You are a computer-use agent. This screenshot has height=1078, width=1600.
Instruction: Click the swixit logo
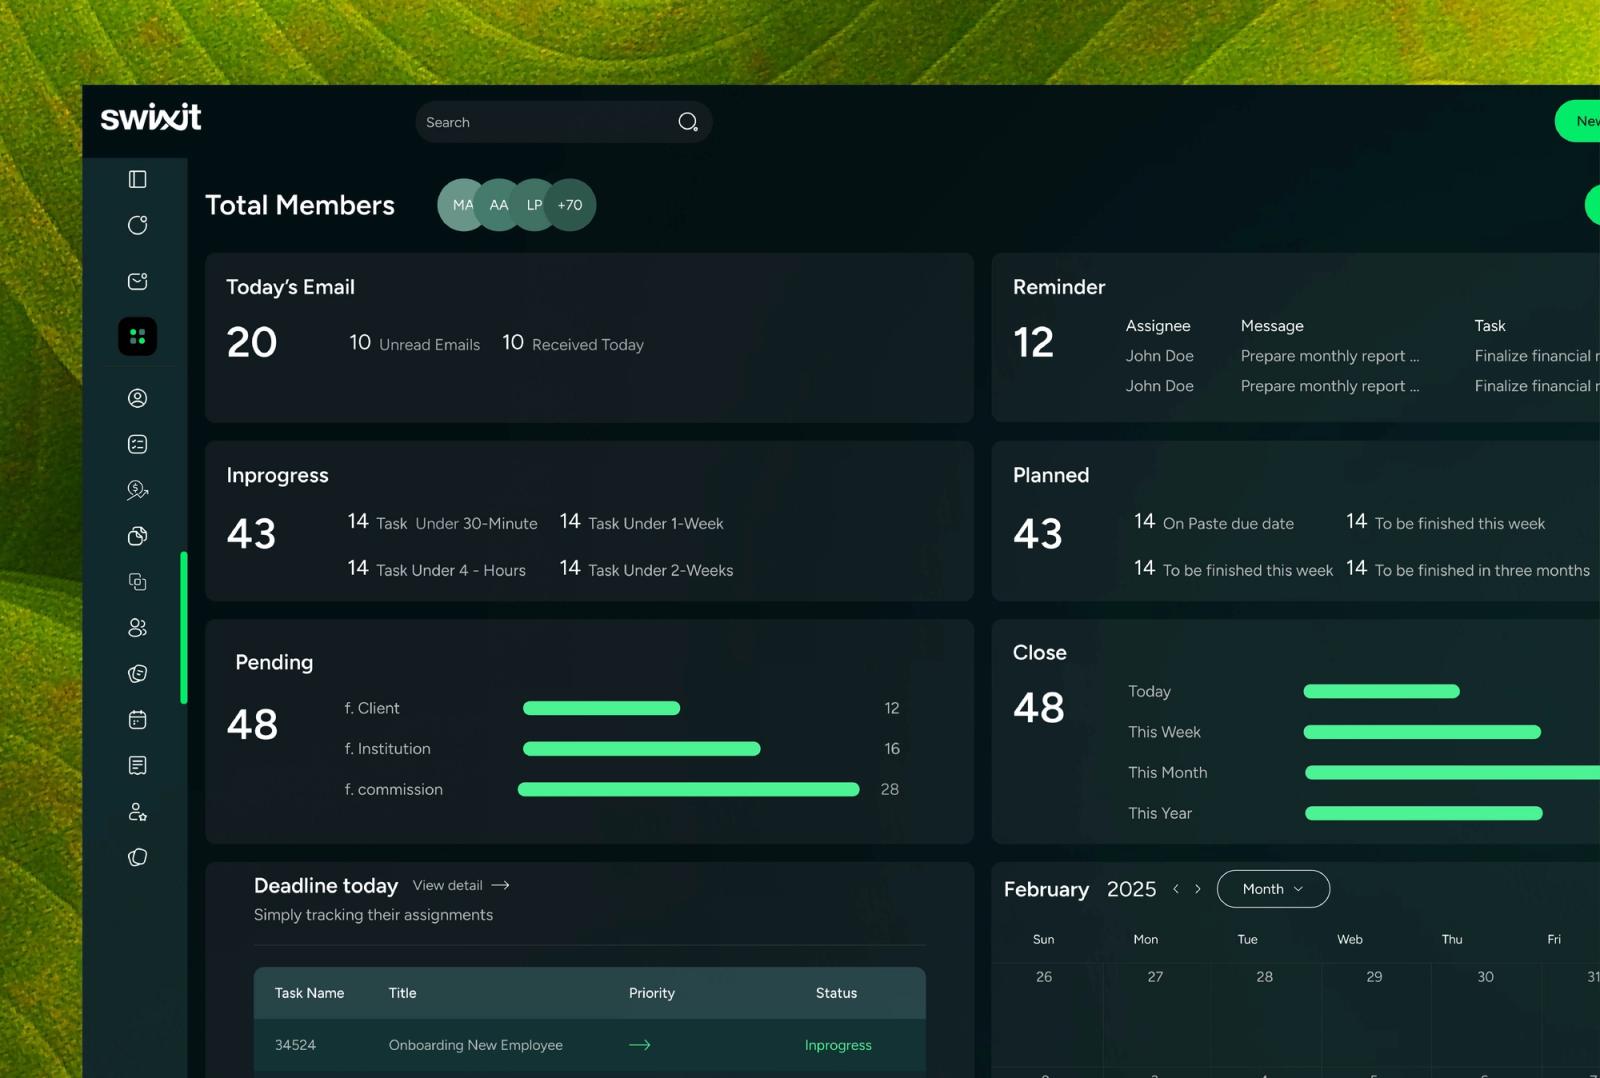coord(151,117)
